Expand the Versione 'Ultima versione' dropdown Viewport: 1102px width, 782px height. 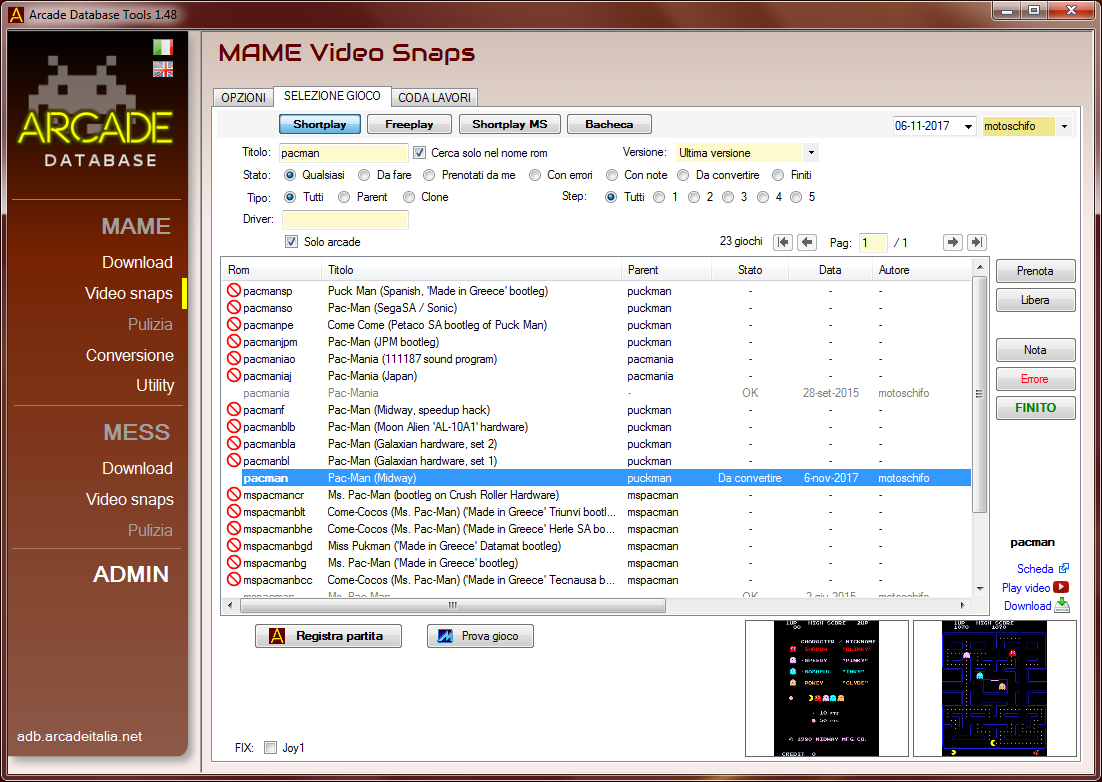[x=811, y=152]
